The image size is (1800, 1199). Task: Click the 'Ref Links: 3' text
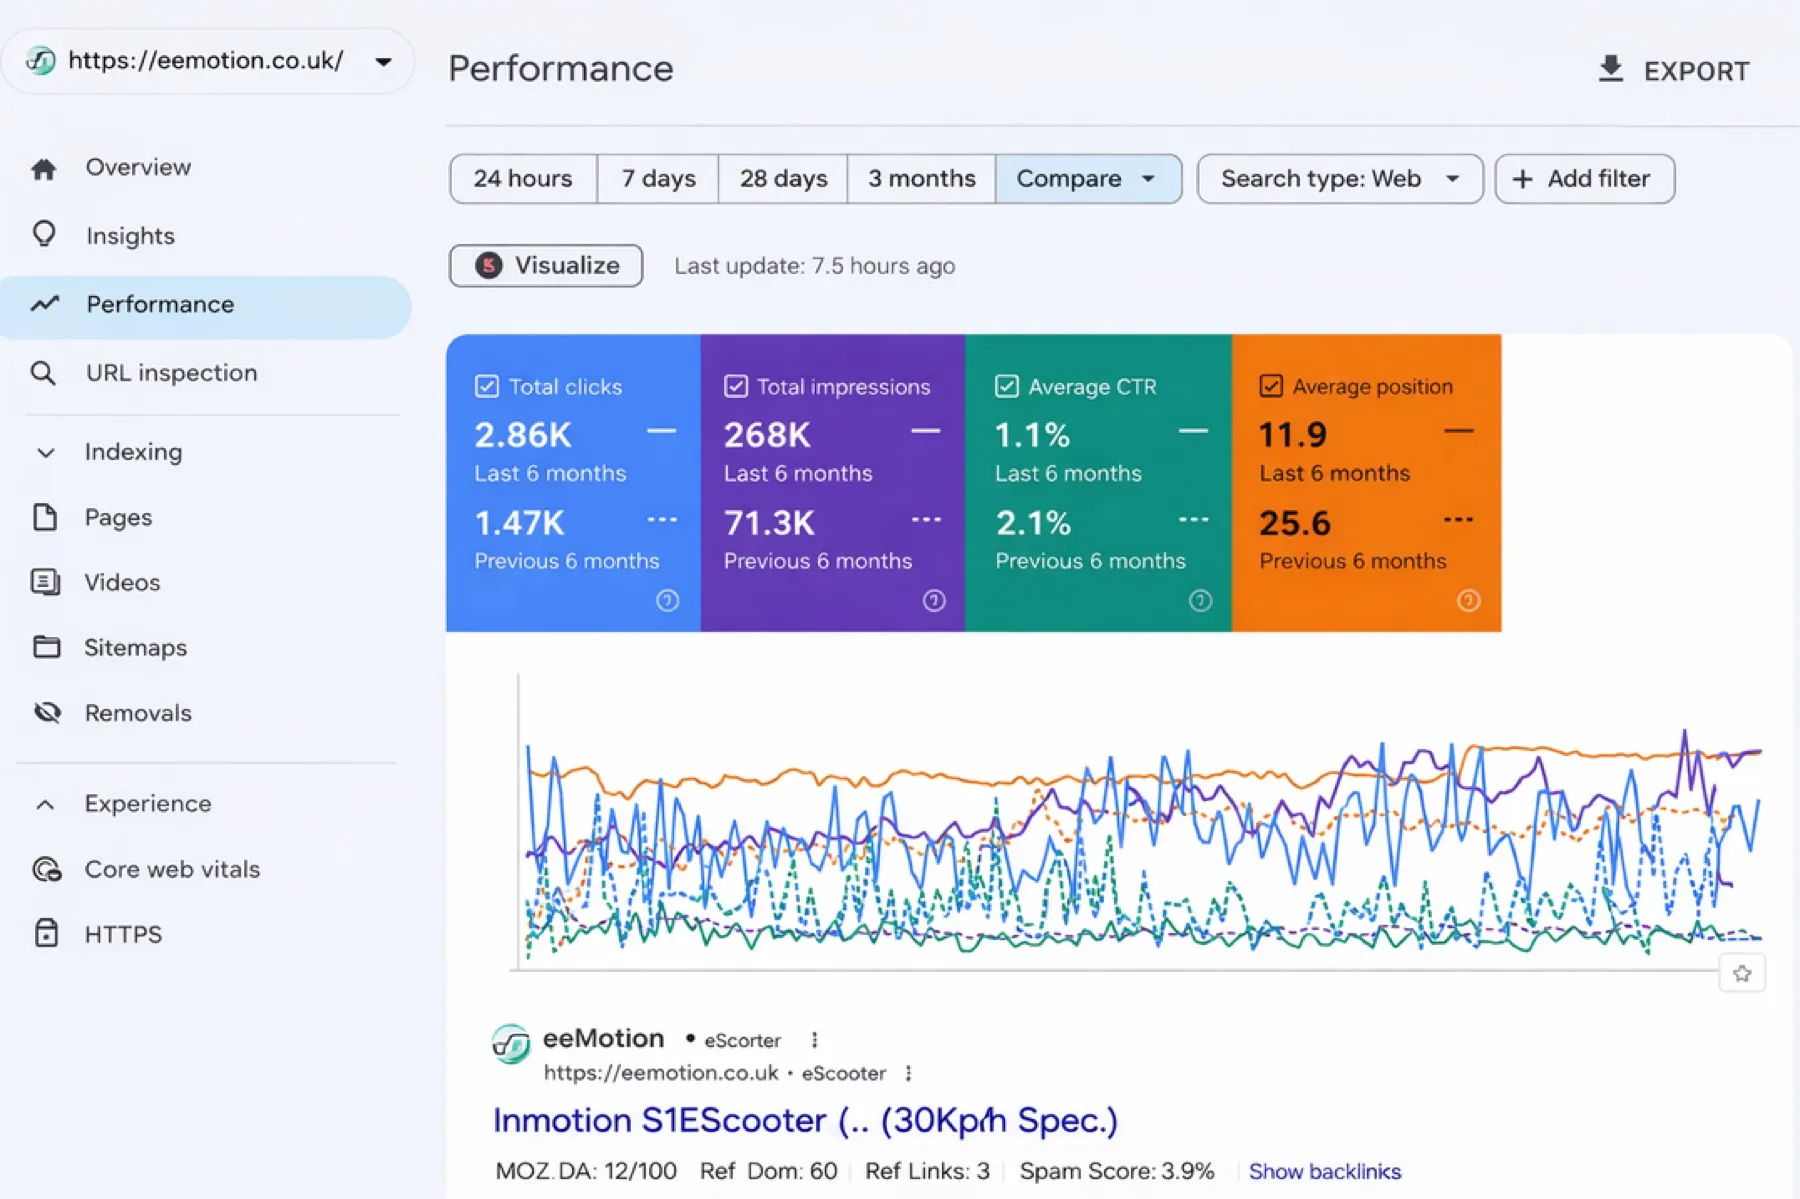pos(927,1171)
